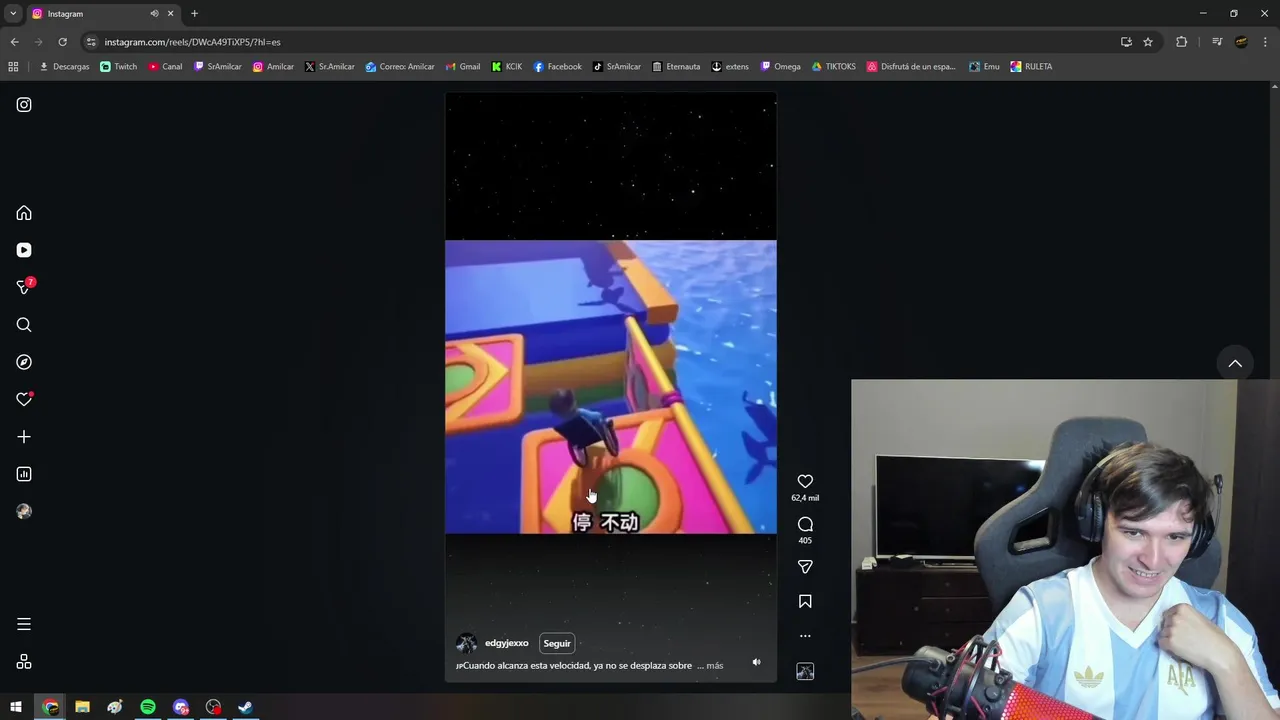This screenshot has height=720, width=1280.
Task: Open the Chrome three-dots menu
Action: pyautogui.click(x=1265, y=42)
